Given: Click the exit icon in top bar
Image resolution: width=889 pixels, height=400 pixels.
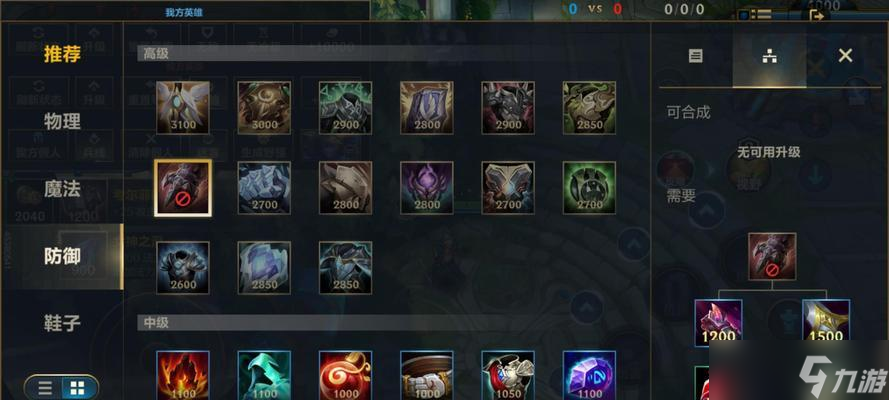Looking at the screenshot, I should click(x=816, y=15).
